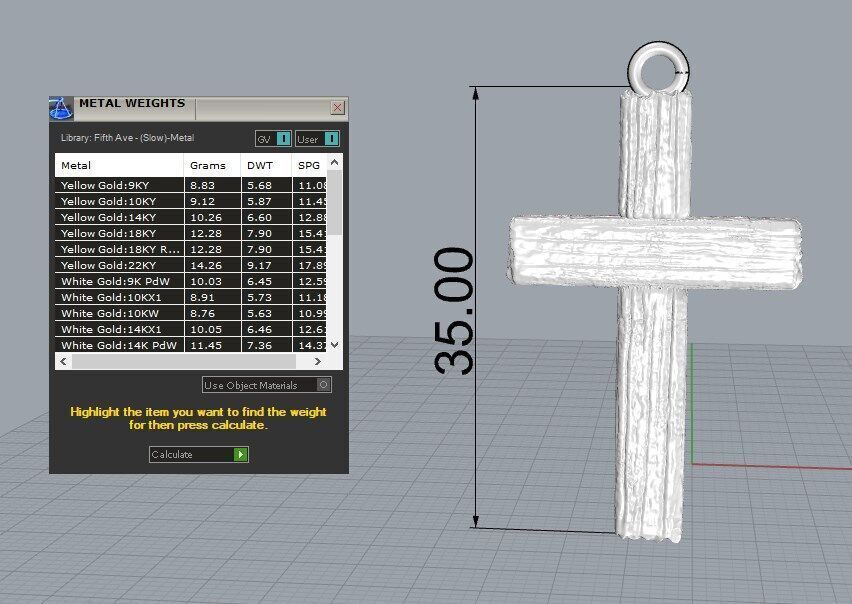Image resolution: width=852 pixels, height=604 pixels.
Task: Click the green Calculate arrow icon
Action: point(240,455)
